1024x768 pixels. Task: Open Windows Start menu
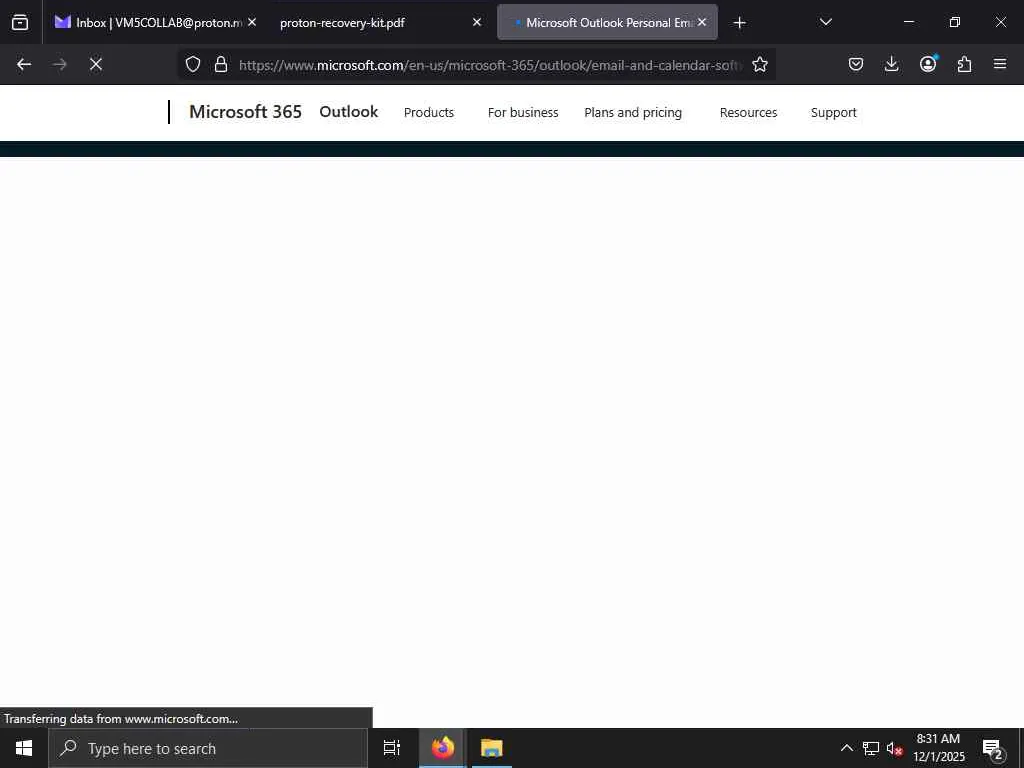coord(24,748)
